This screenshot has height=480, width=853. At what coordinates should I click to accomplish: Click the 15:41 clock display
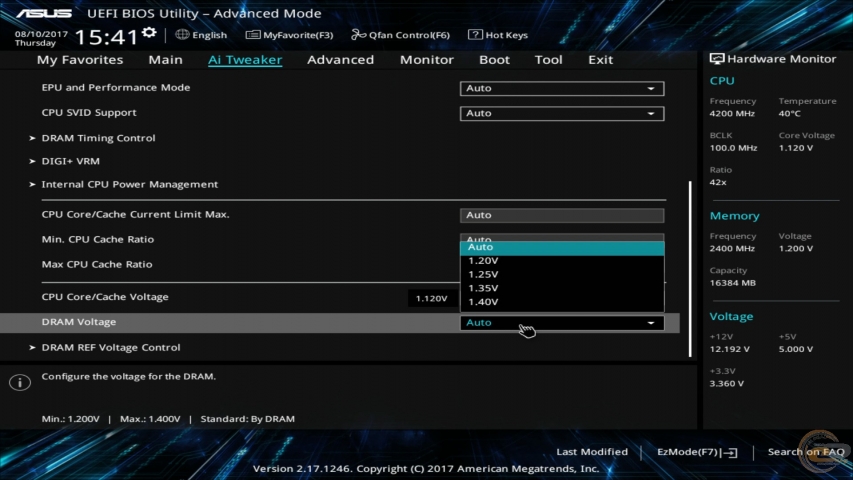[x=107, y=37]
